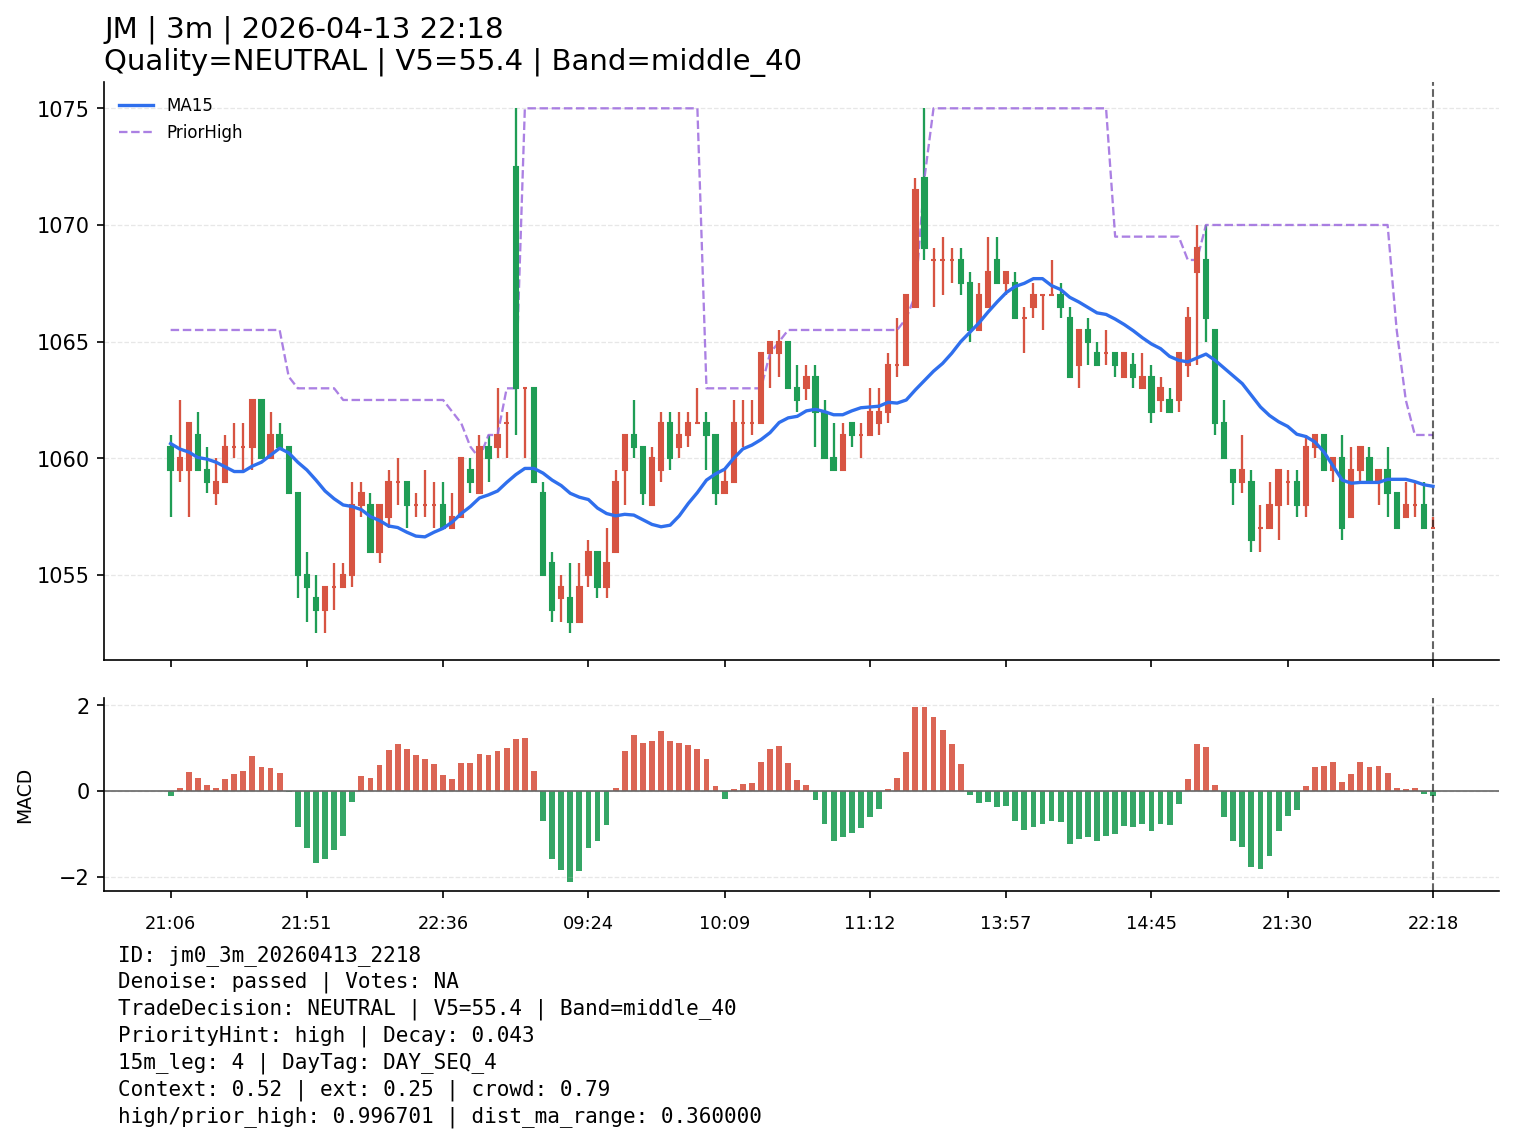
Task: Click the 1065 price axis label
Action: pos(63,343)
